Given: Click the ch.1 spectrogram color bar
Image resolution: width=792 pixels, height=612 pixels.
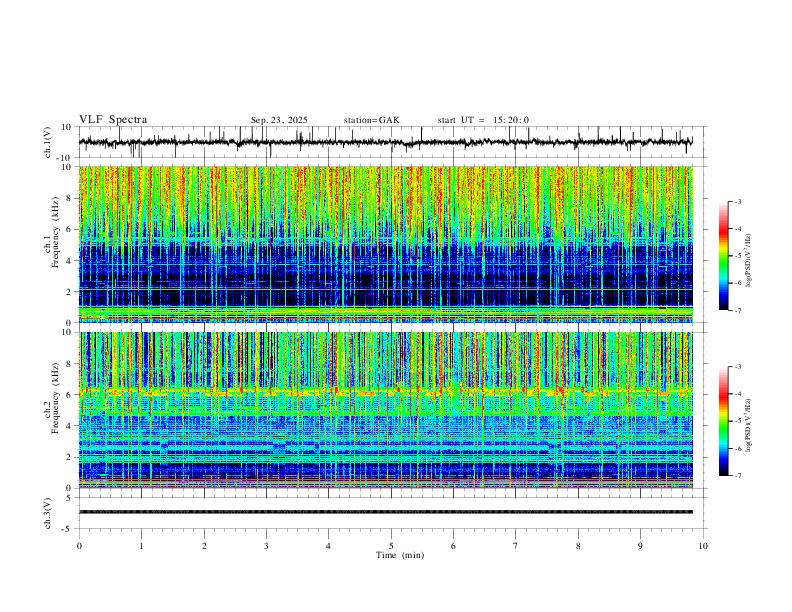Looking at the screenshot, I should 723,256.
